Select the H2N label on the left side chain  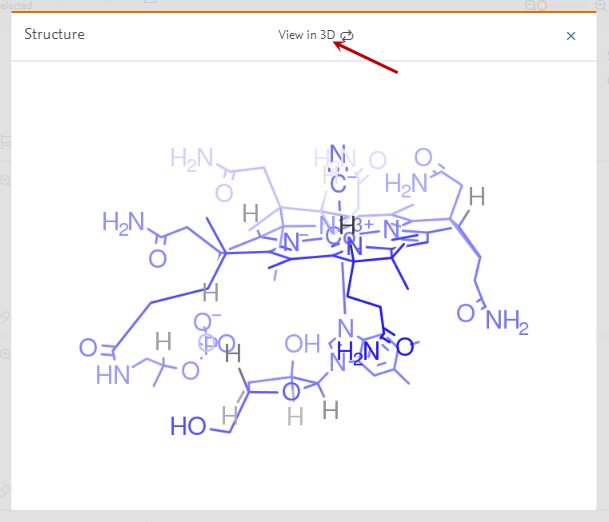123,221
